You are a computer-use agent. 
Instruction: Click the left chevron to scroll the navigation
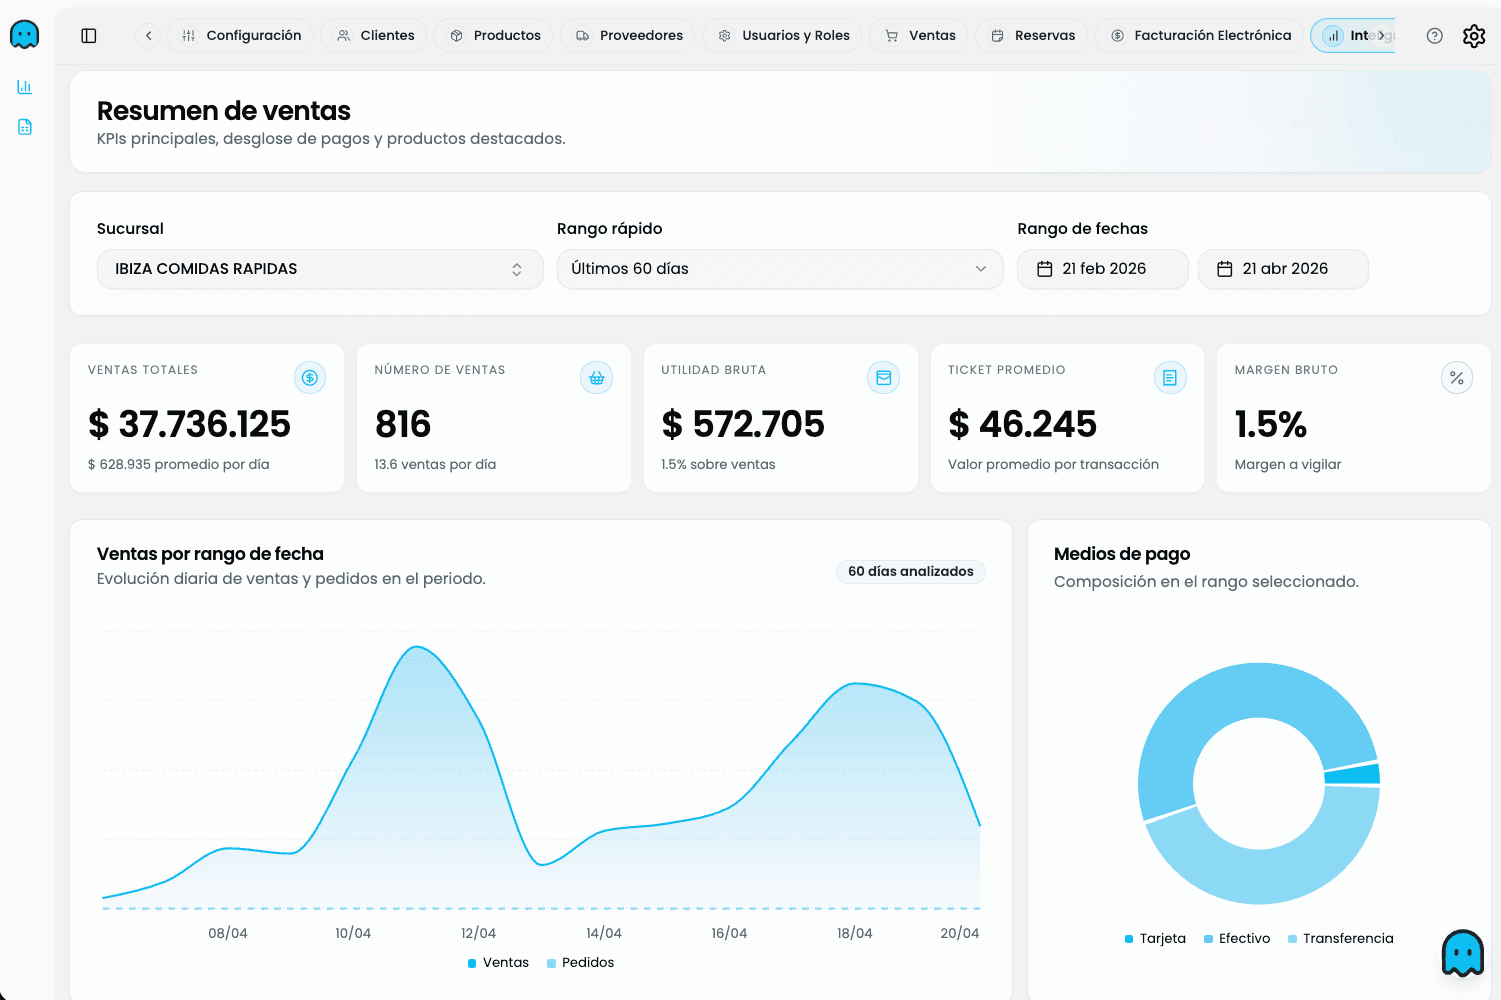[x=147, y=35]
